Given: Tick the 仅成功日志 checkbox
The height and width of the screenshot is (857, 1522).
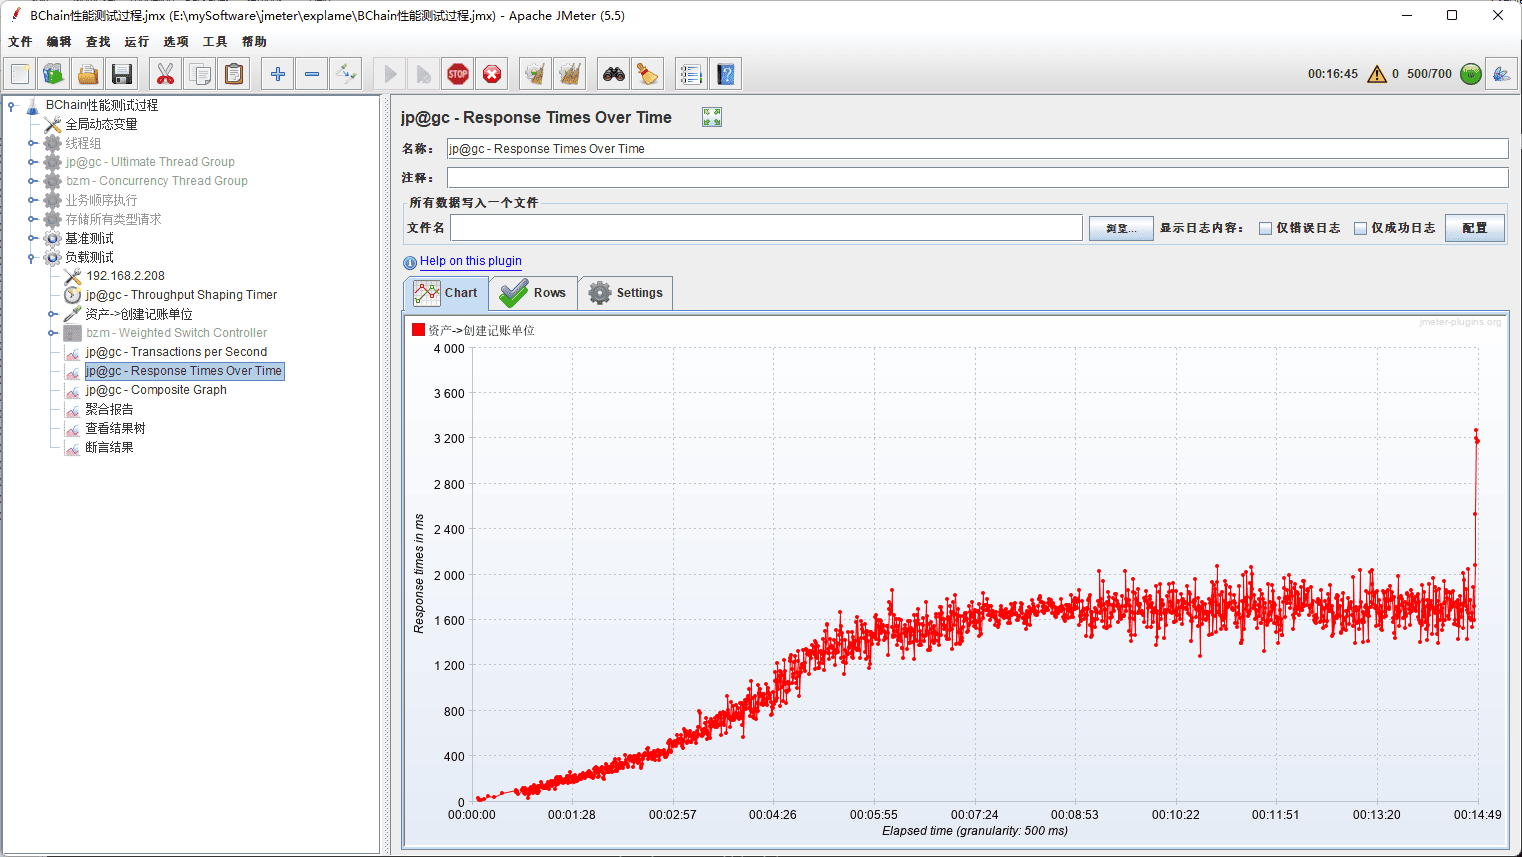Looking at the screenshot, I should click(x=1360, y=228).
